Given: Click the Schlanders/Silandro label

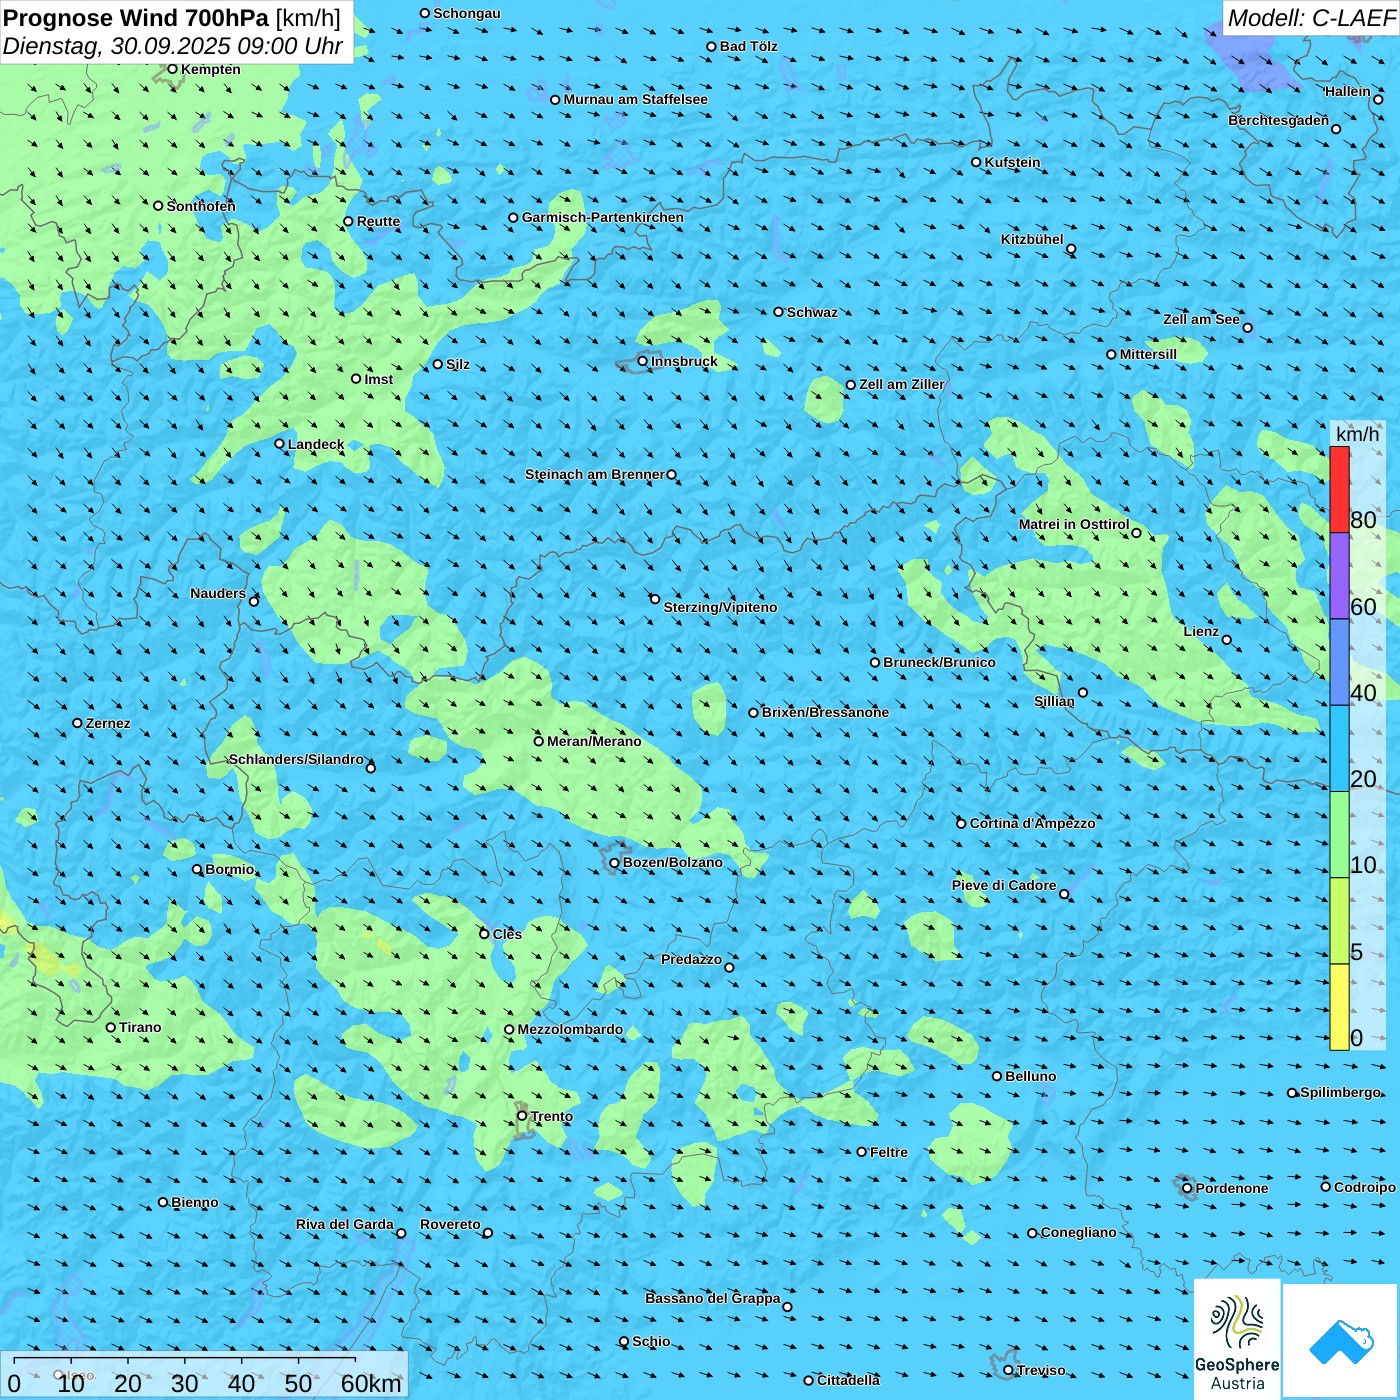Looking at the screenshot, I should point(296,759).
